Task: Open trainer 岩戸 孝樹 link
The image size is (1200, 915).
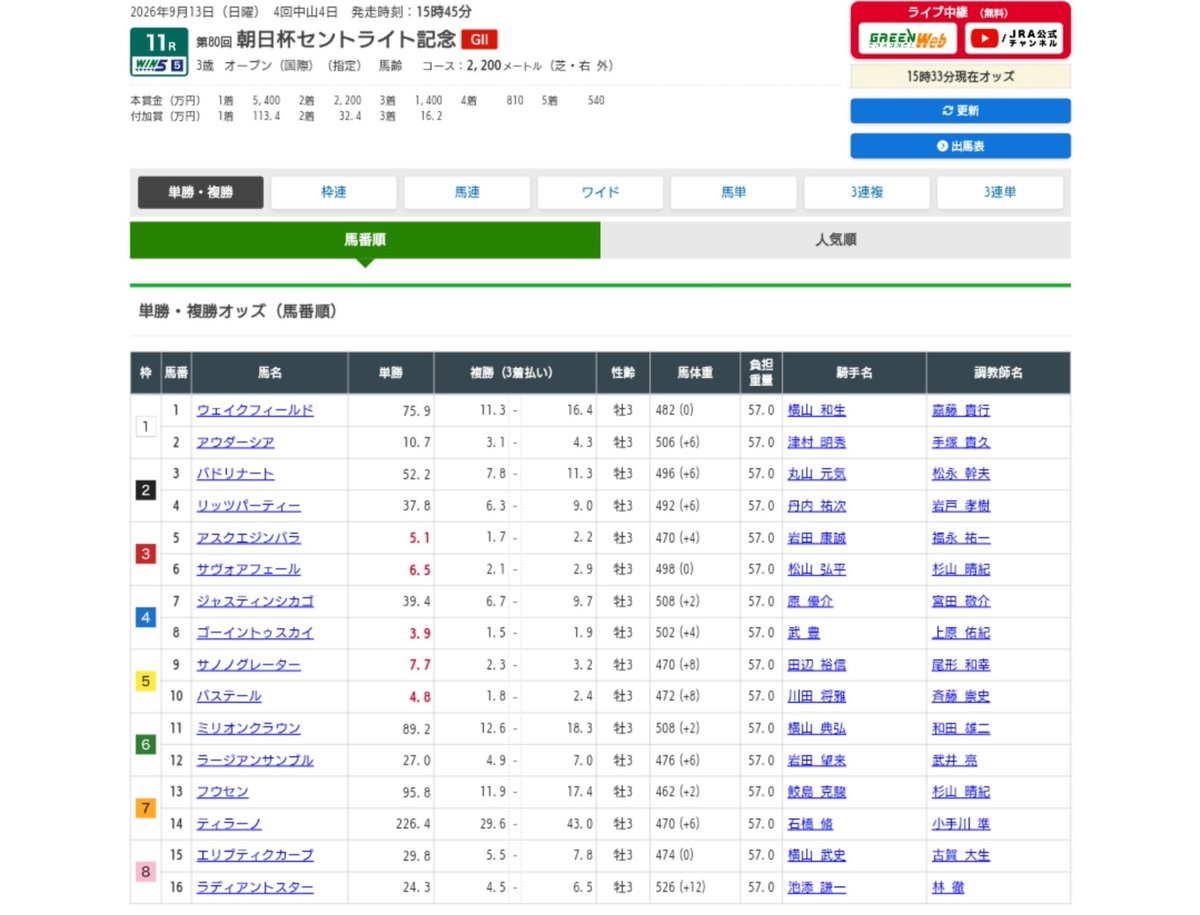Action: tap(961, 506)
